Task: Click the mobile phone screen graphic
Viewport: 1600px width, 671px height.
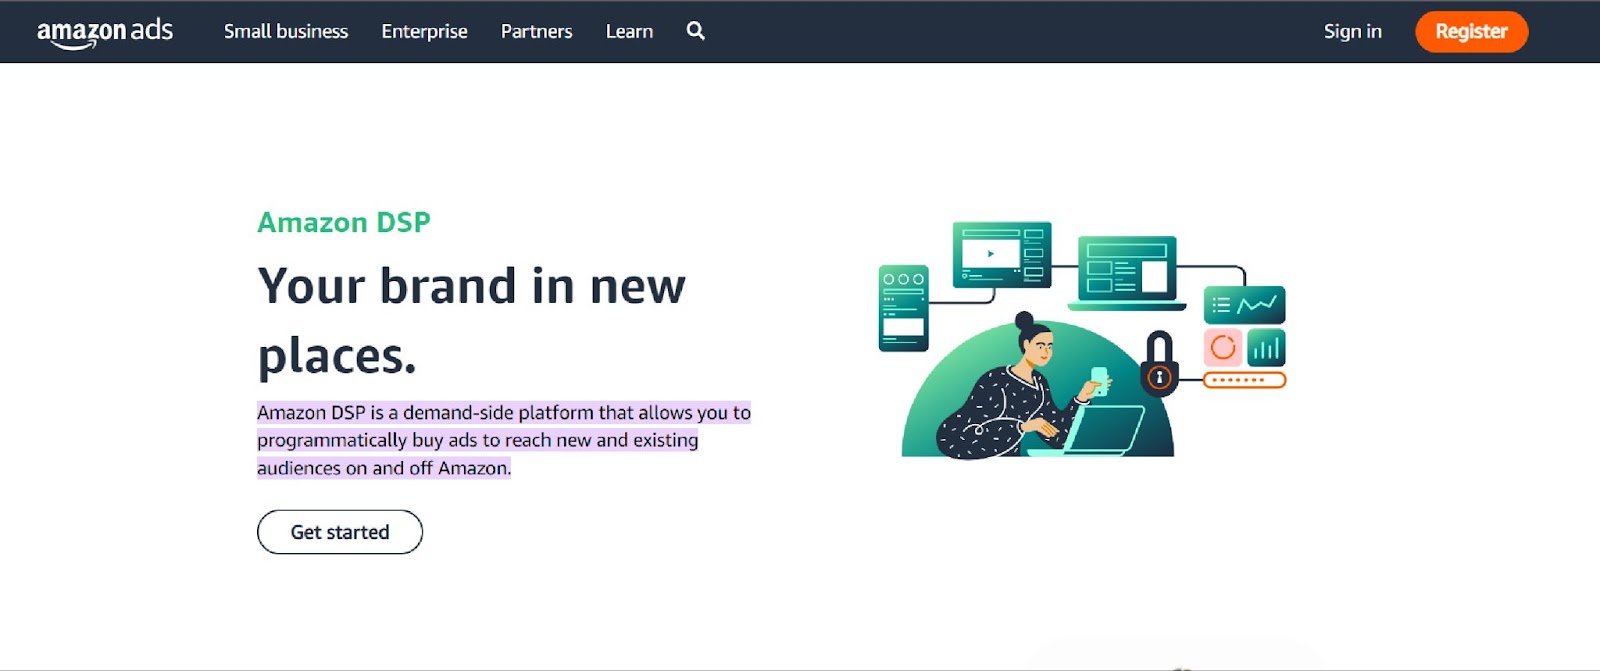Action: 903,308
